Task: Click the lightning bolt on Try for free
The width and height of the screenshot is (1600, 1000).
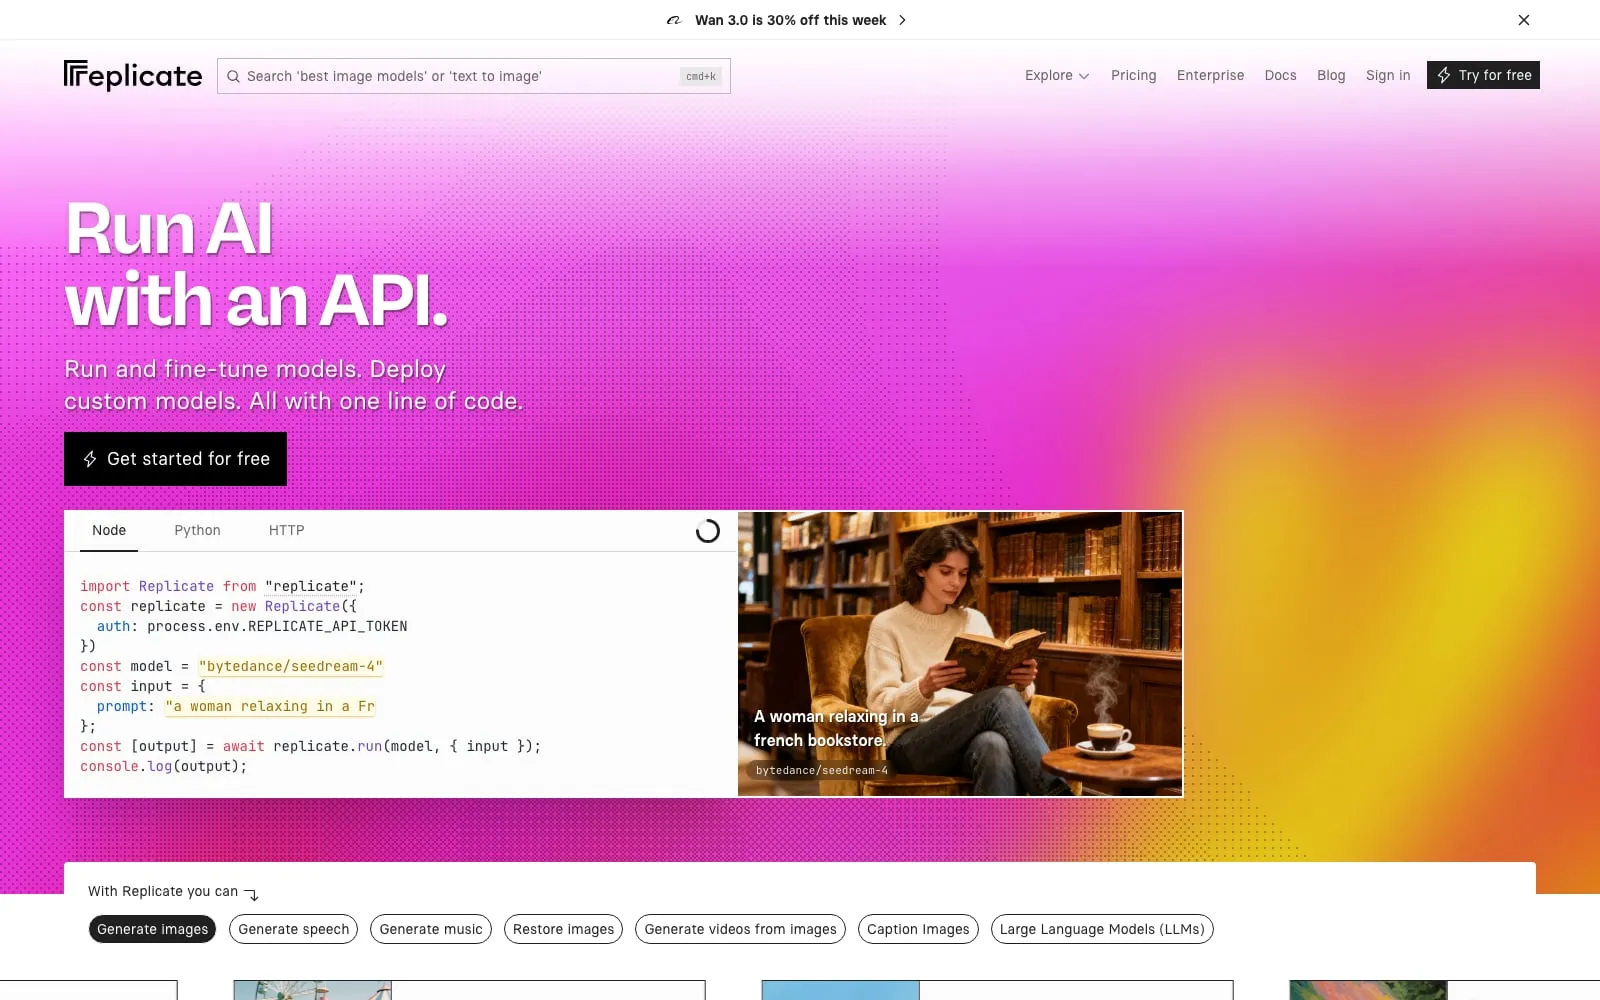Action: point(1443,75)
